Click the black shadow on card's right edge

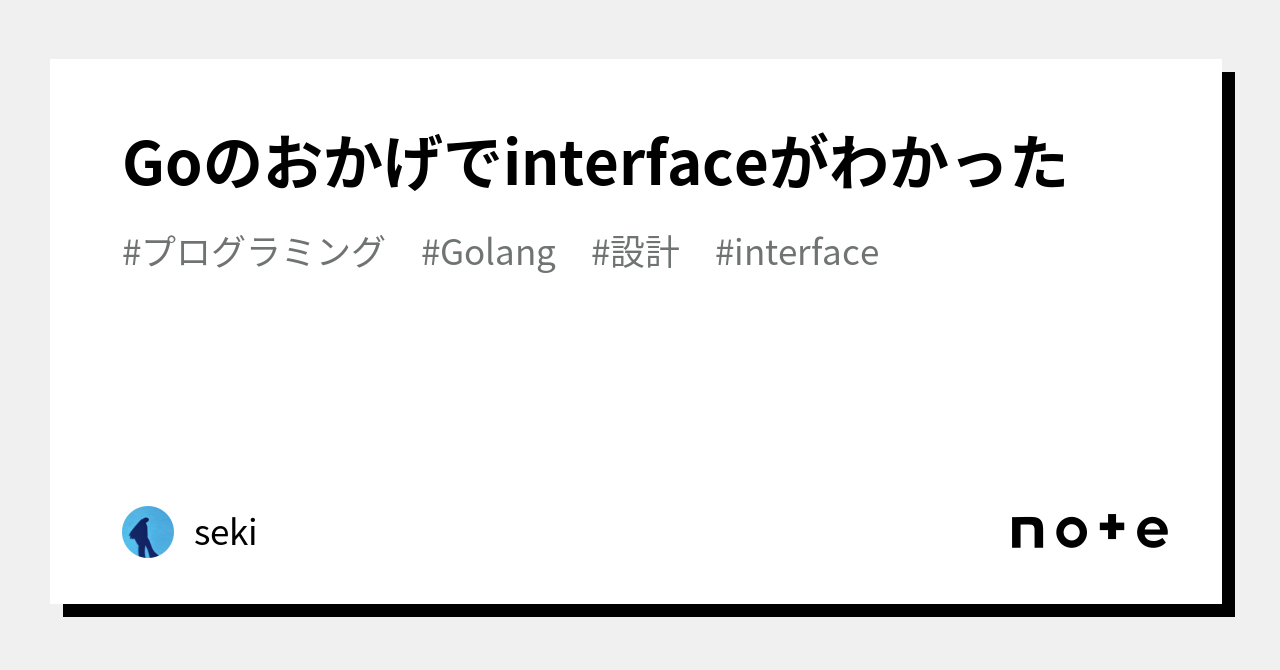point(1228,340)
